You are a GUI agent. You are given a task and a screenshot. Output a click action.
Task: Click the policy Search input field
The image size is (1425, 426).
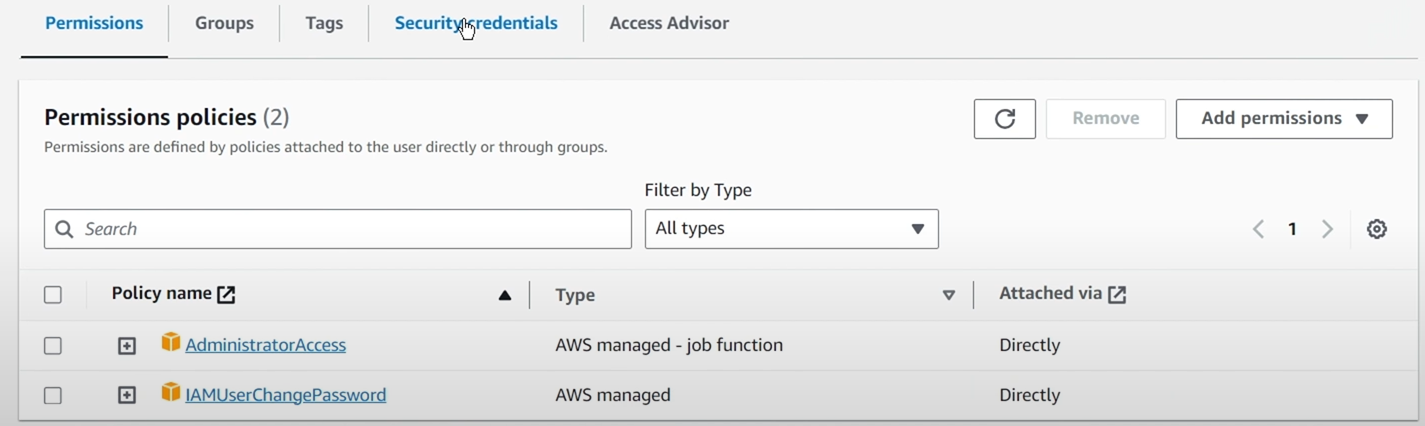tap(338, 229)
